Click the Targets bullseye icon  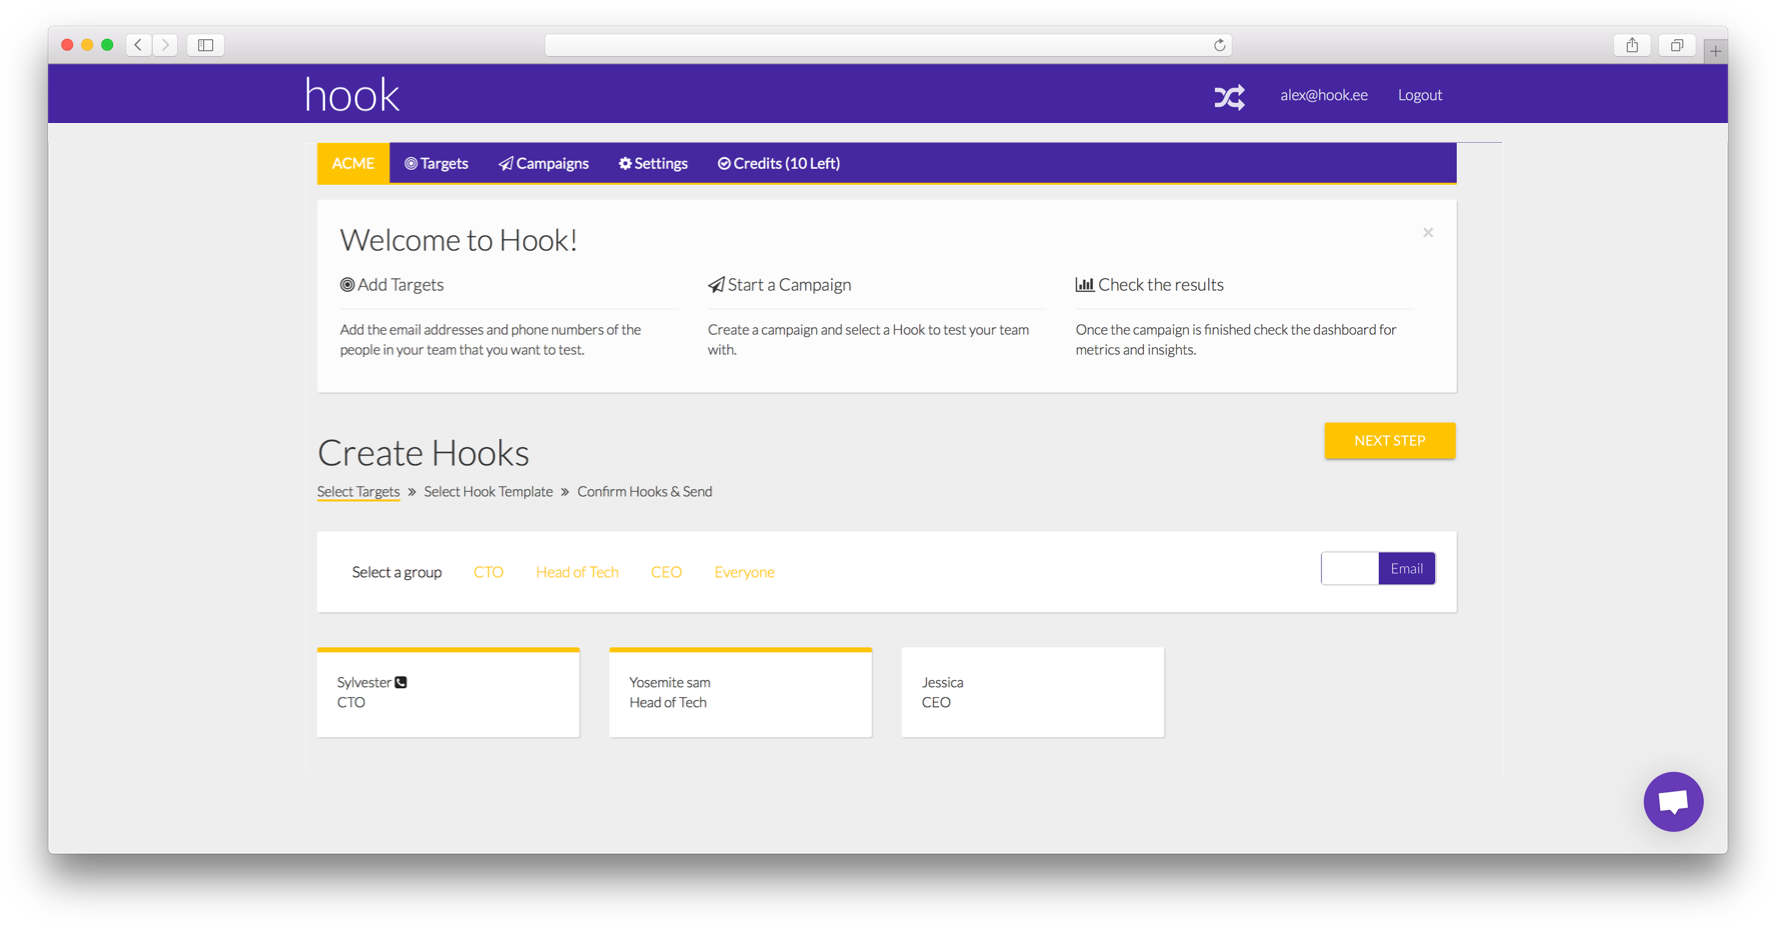coord(409,163)
